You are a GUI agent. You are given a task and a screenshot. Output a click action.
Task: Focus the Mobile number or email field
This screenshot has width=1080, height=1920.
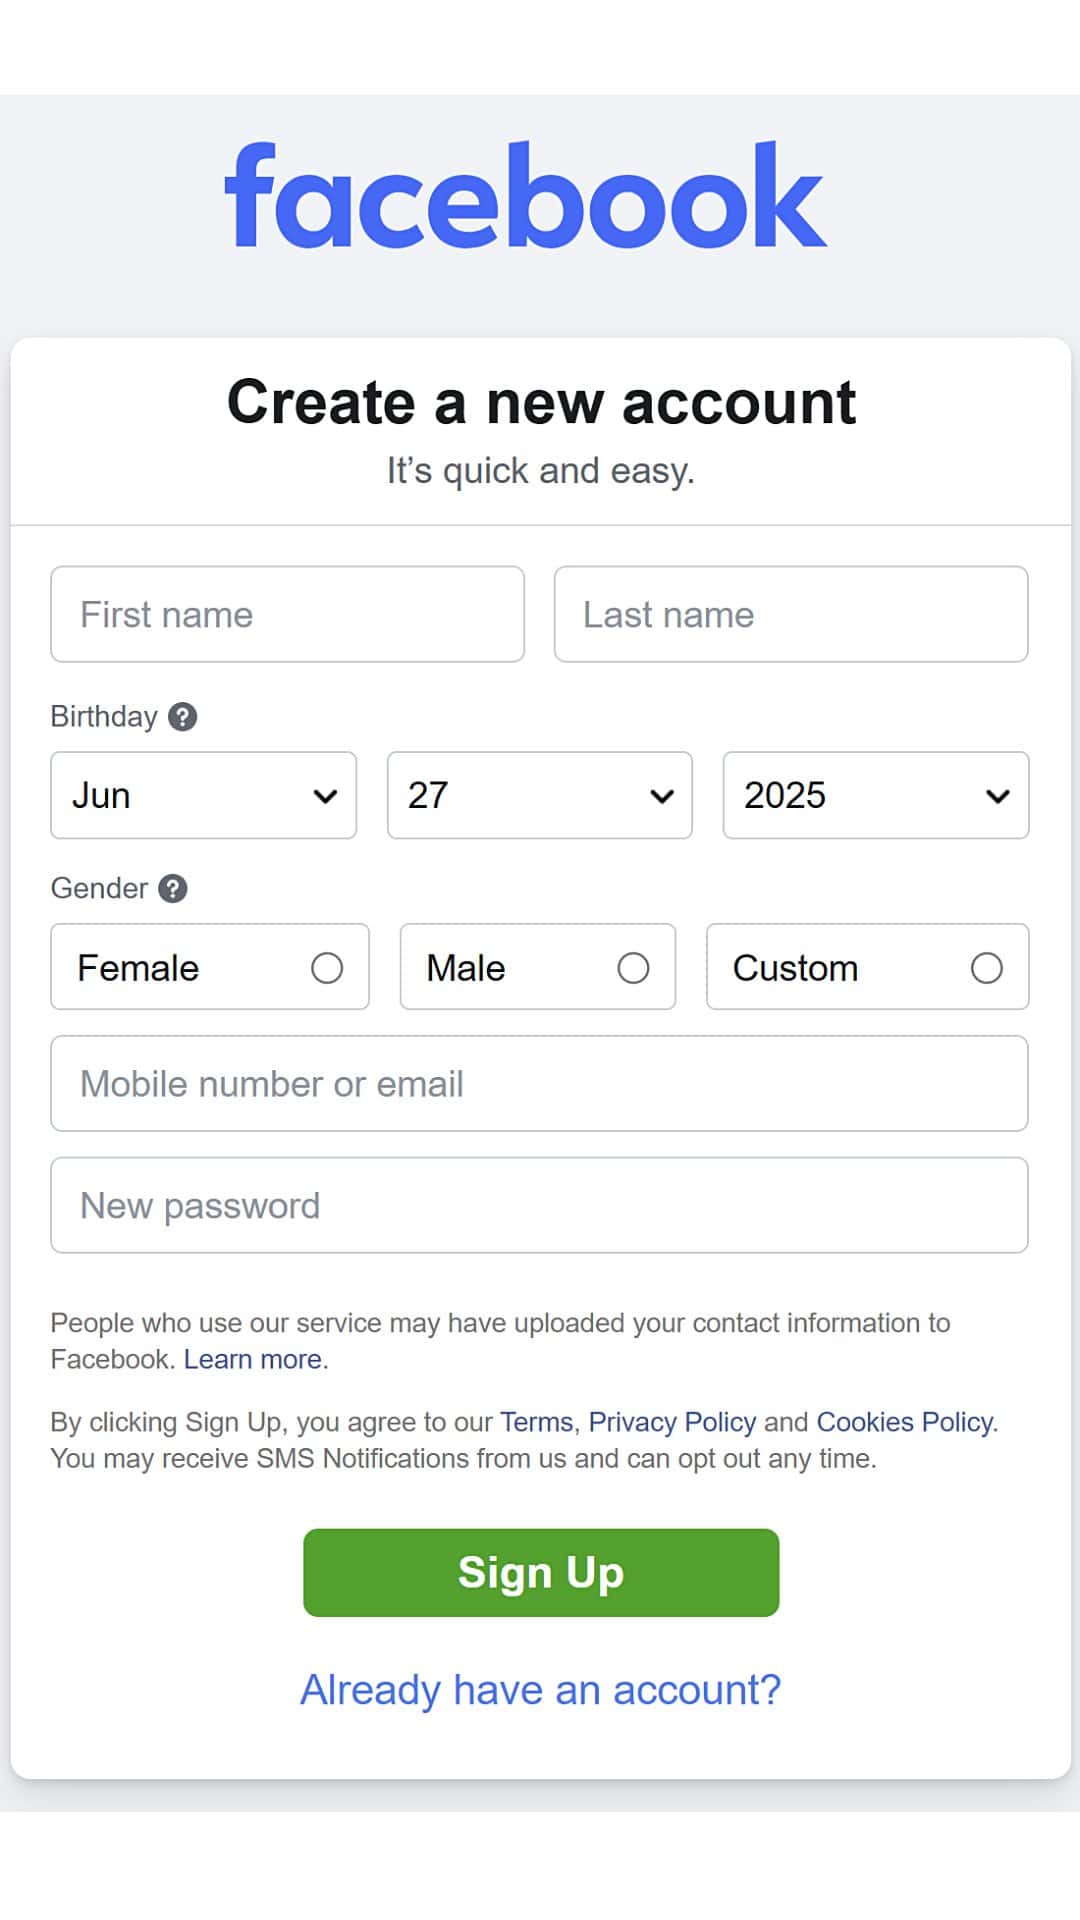pos(539,1083)
